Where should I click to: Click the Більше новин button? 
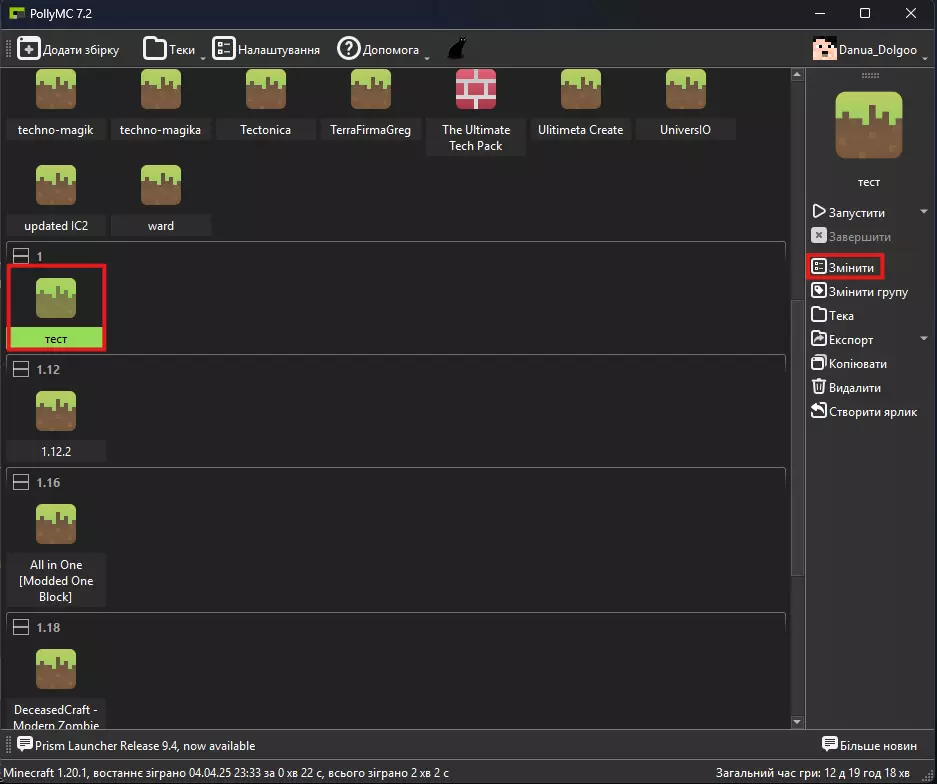869,745
